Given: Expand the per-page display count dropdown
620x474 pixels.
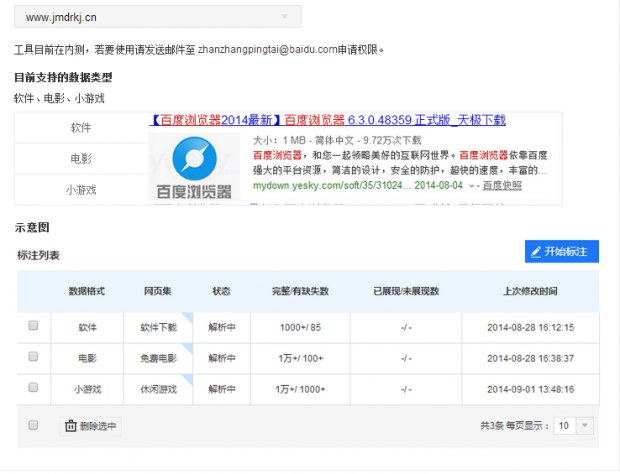Looking at the screenshot, I should (x=576, y=426).
